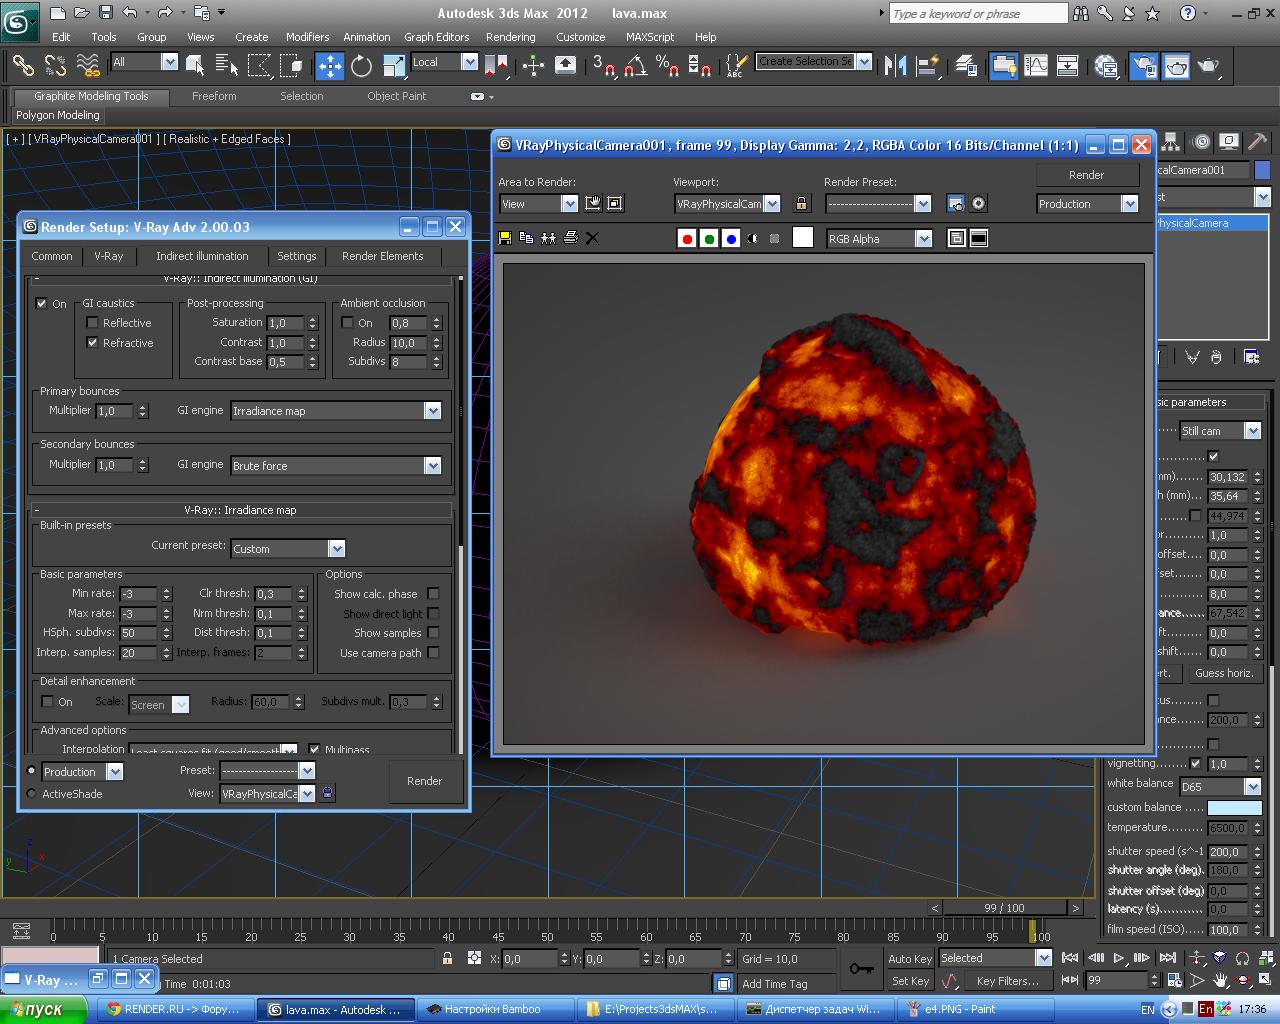Click Render button in Render Setup dialog

pos(424,781)
